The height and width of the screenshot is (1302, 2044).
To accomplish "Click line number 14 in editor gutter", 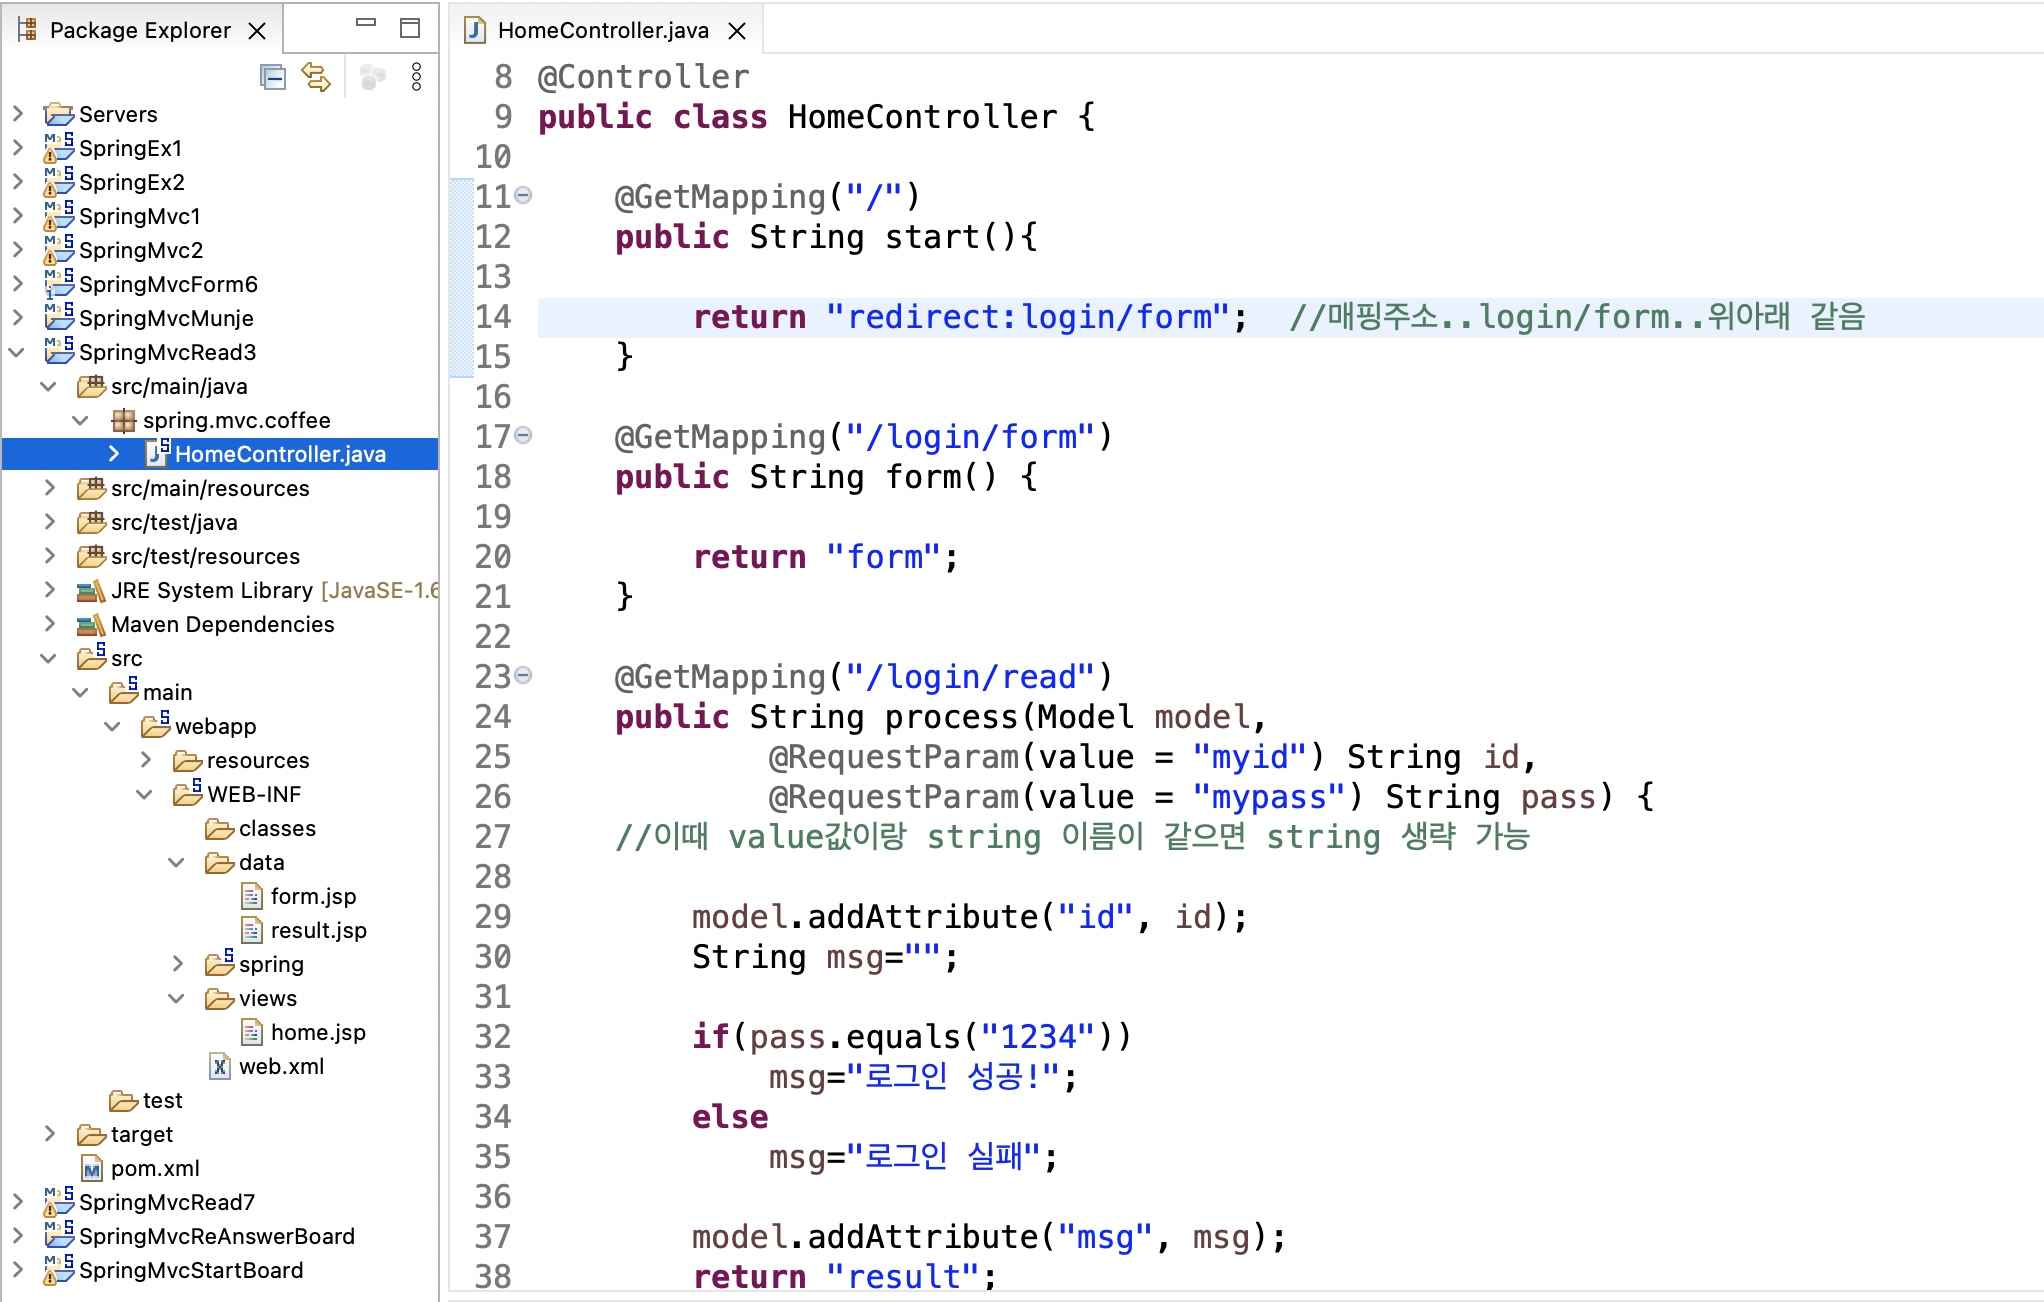I will (x=493, y=317).
